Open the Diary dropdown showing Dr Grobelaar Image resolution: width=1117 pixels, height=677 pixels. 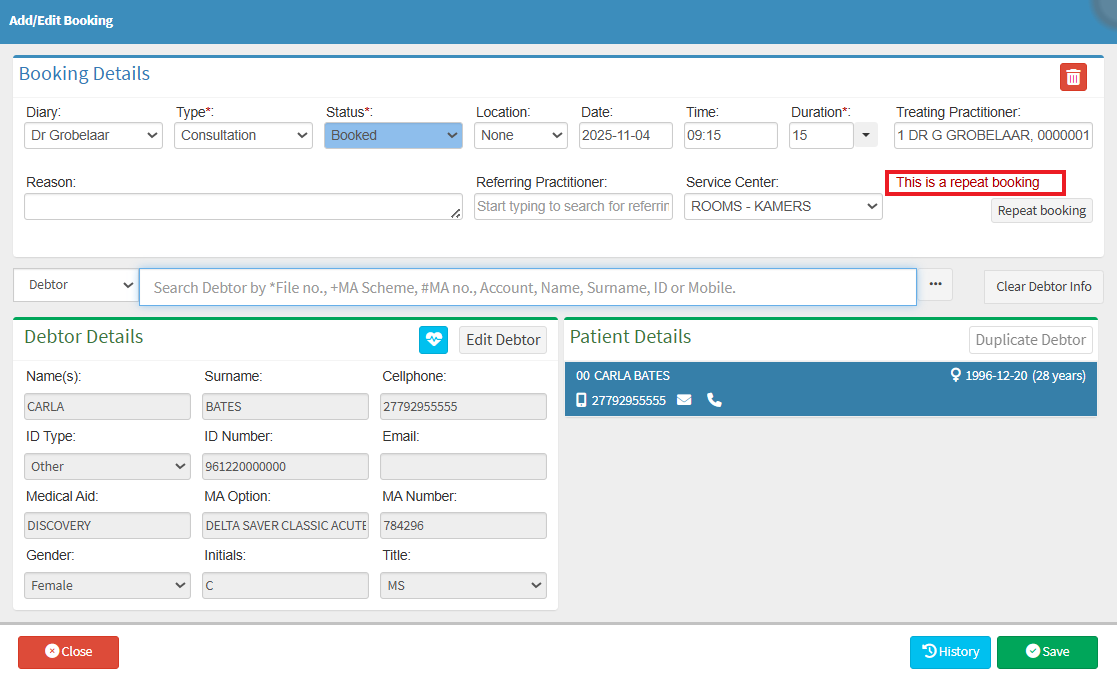93,136
